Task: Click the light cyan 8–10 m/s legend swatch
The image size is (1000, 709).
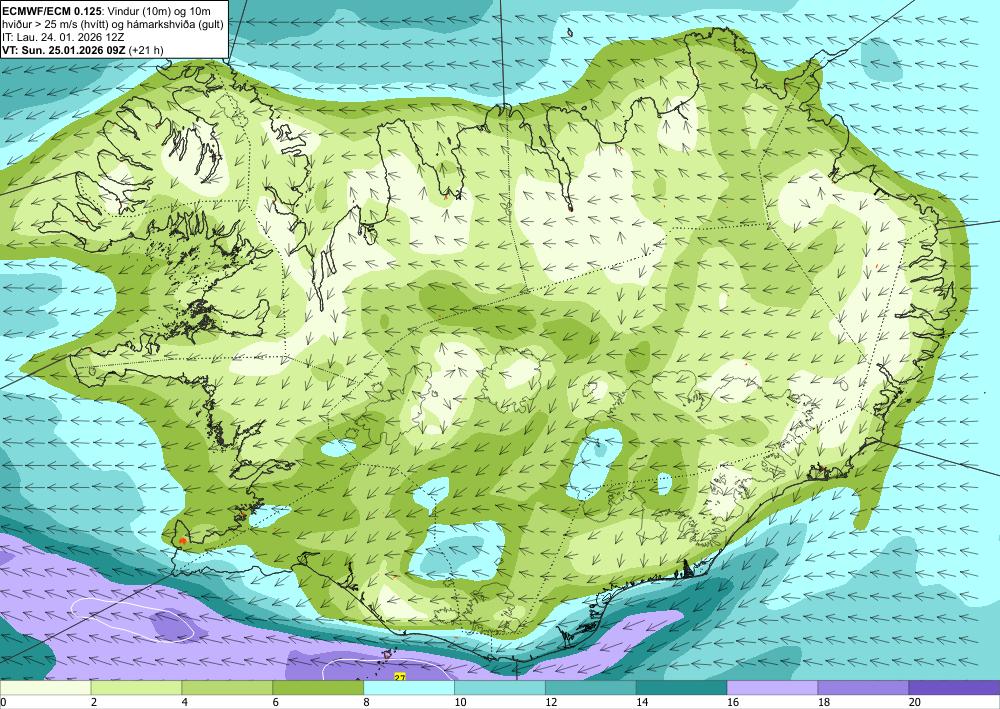Action: click(x=409, y=688)
